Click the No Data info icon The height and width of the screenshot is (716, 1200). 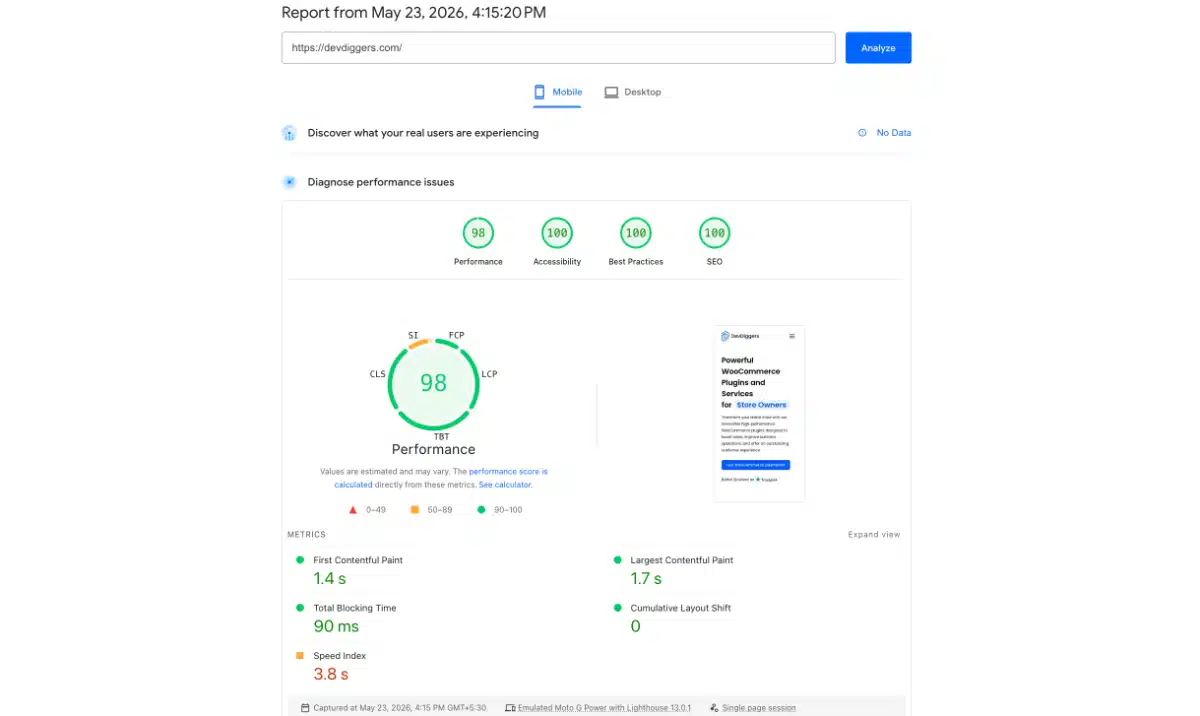862,133
